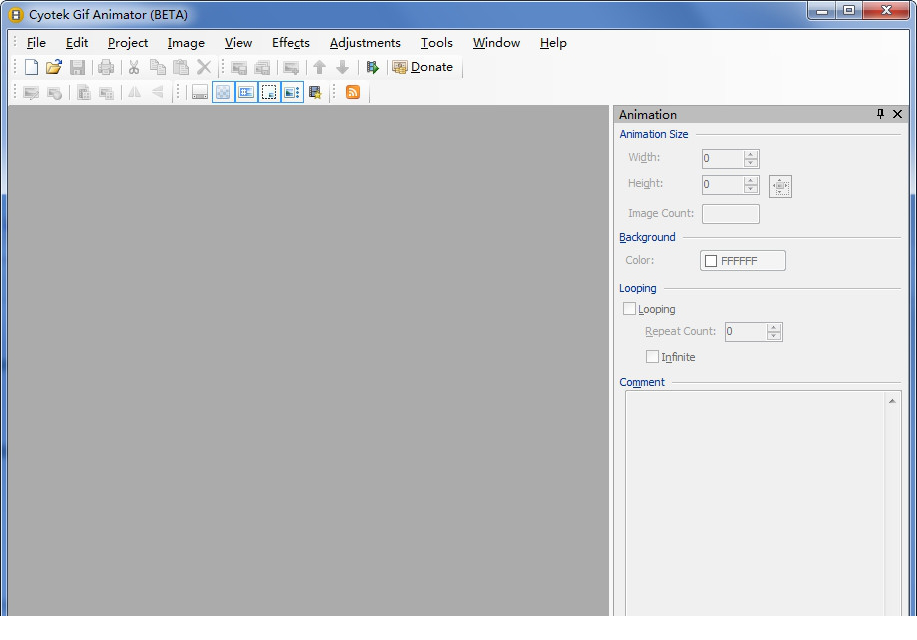Check the Infinite checkbox
The width and height of the screenshot is (917, 640).
click(x=652, y=356)
